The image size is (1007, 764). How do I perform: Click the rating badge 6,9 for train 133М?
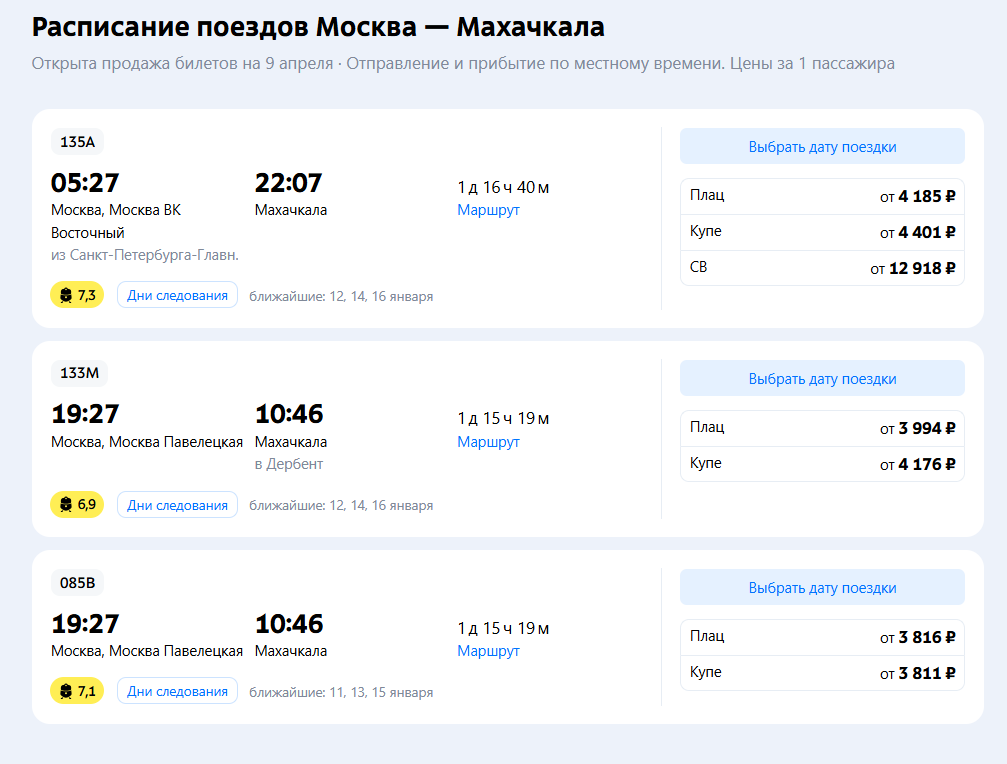pos(77,505)
